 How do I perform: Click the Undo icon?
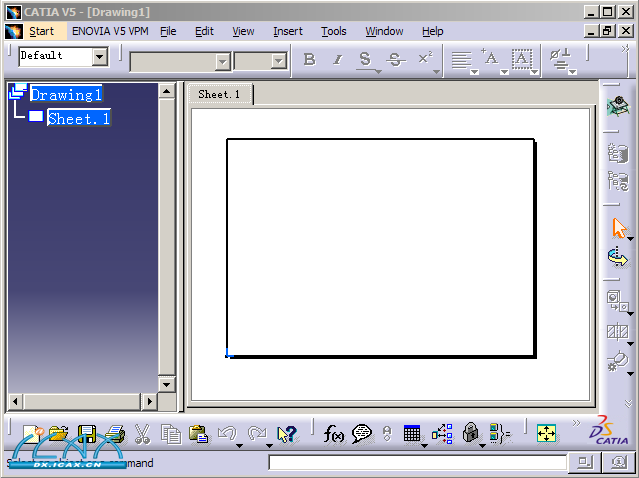click(x=227, y=434)
